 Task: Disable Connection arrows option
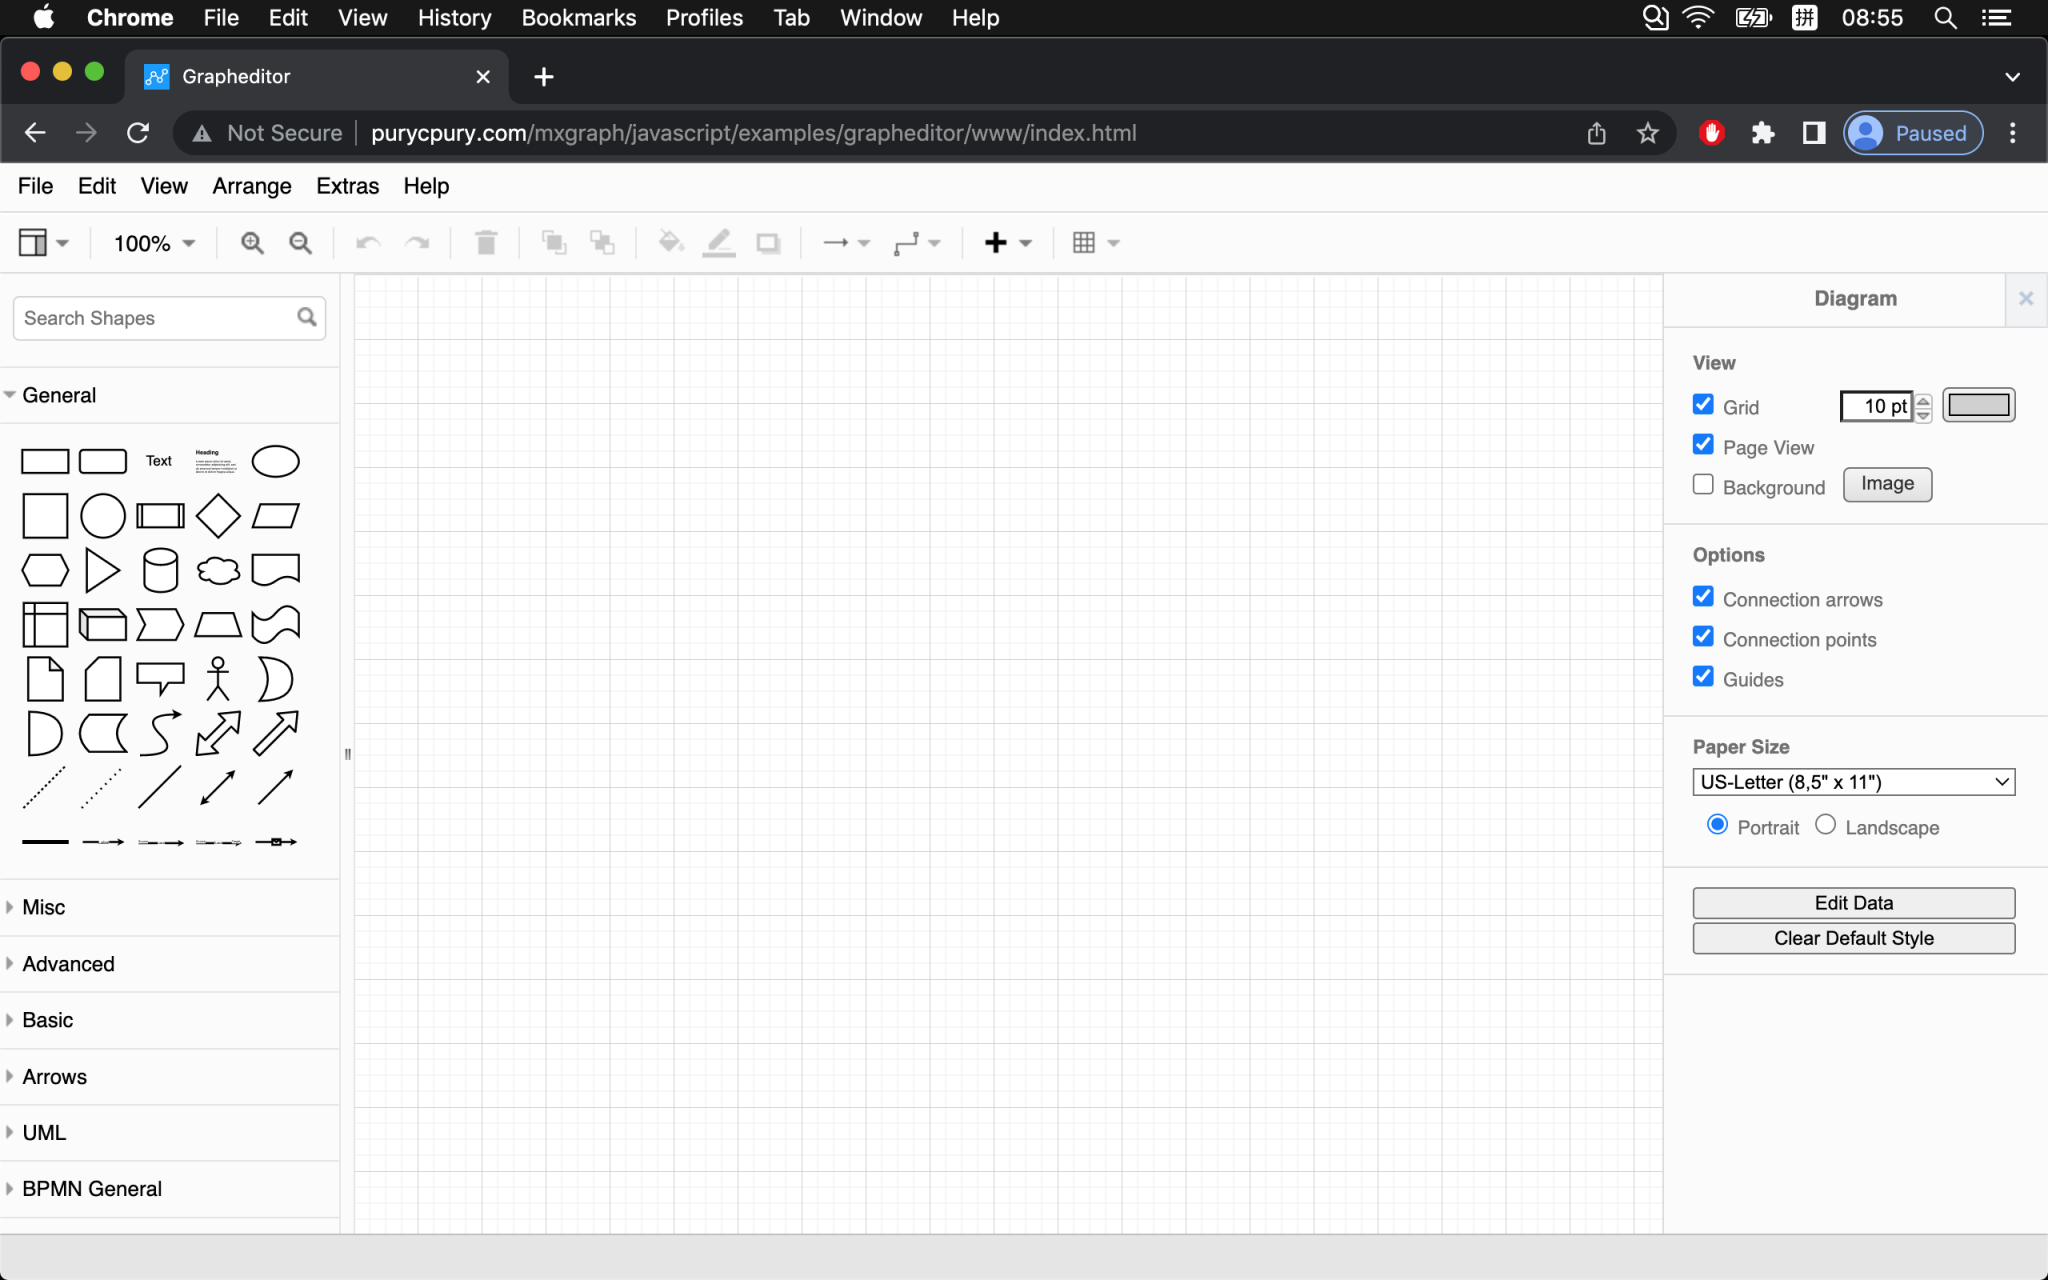1704,596
